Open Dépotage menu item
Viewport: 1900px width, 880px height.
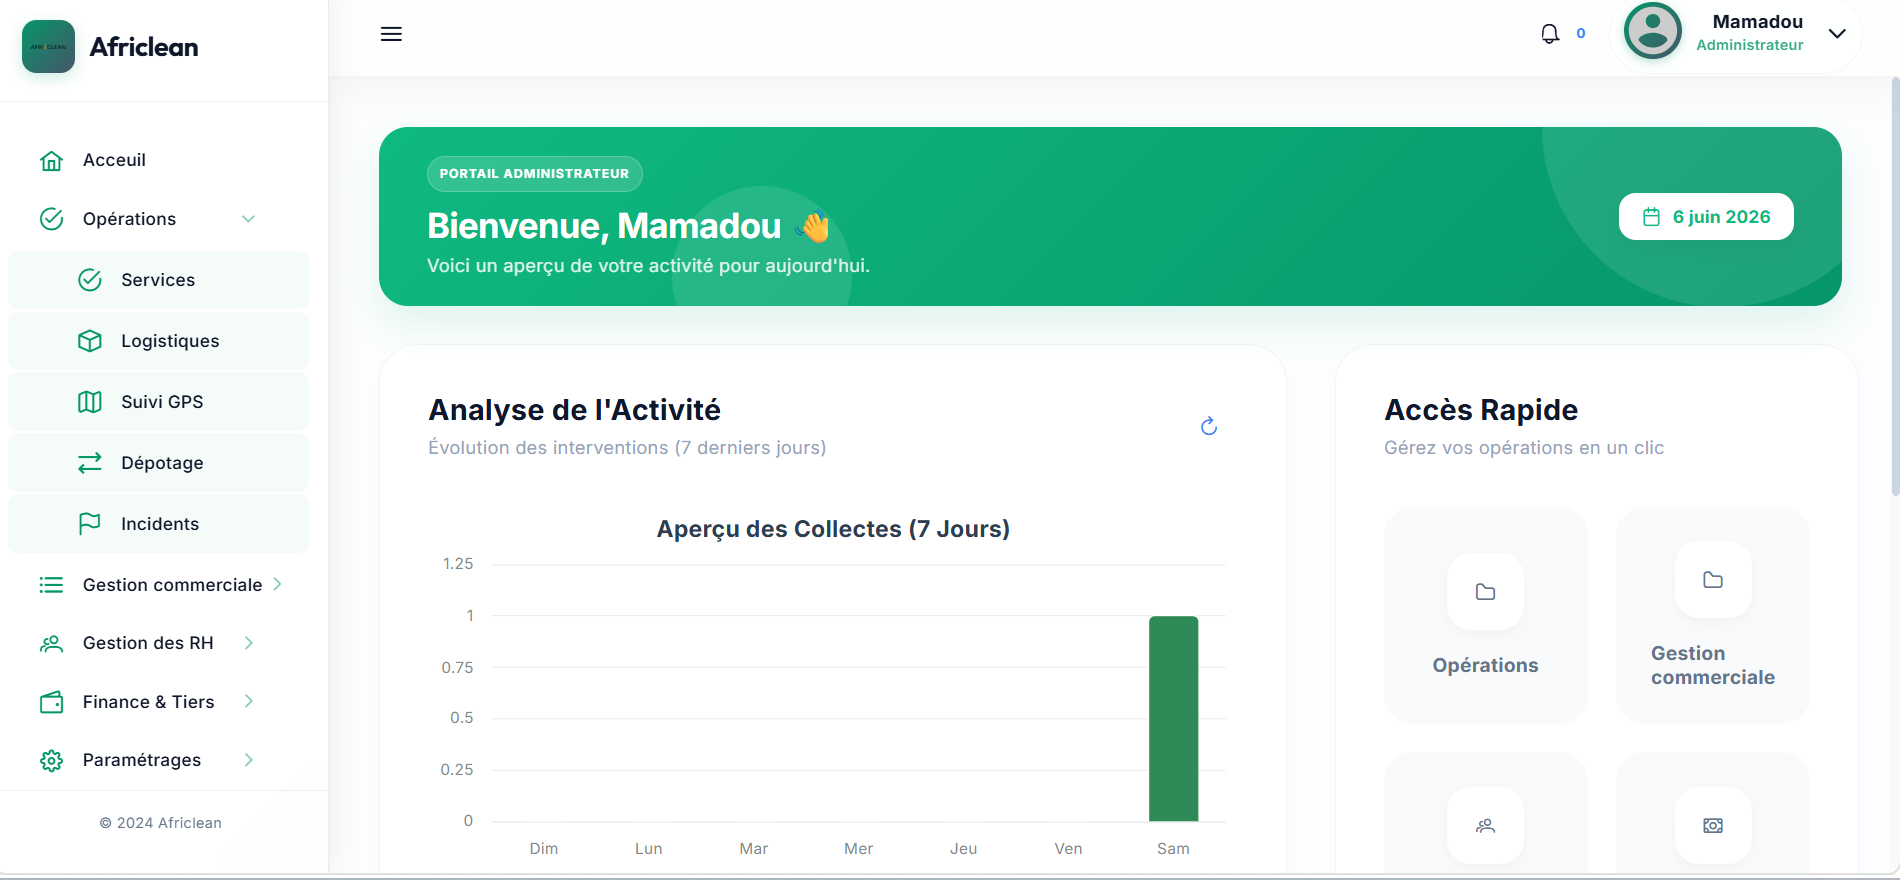[158, 463]
